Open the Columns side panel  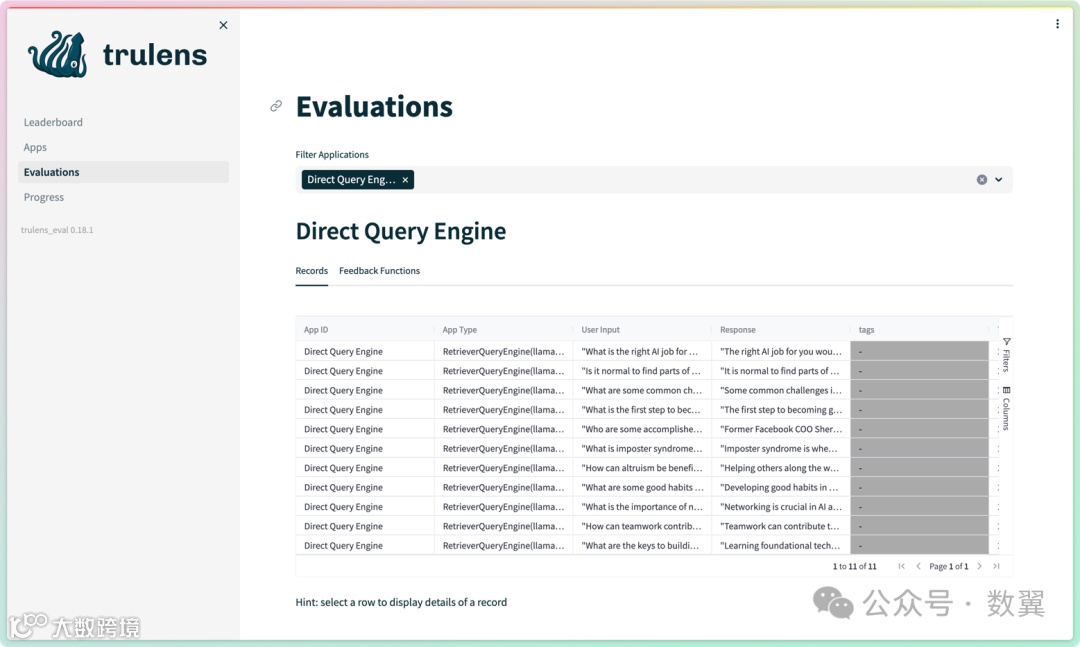[x=1006, y=408]
